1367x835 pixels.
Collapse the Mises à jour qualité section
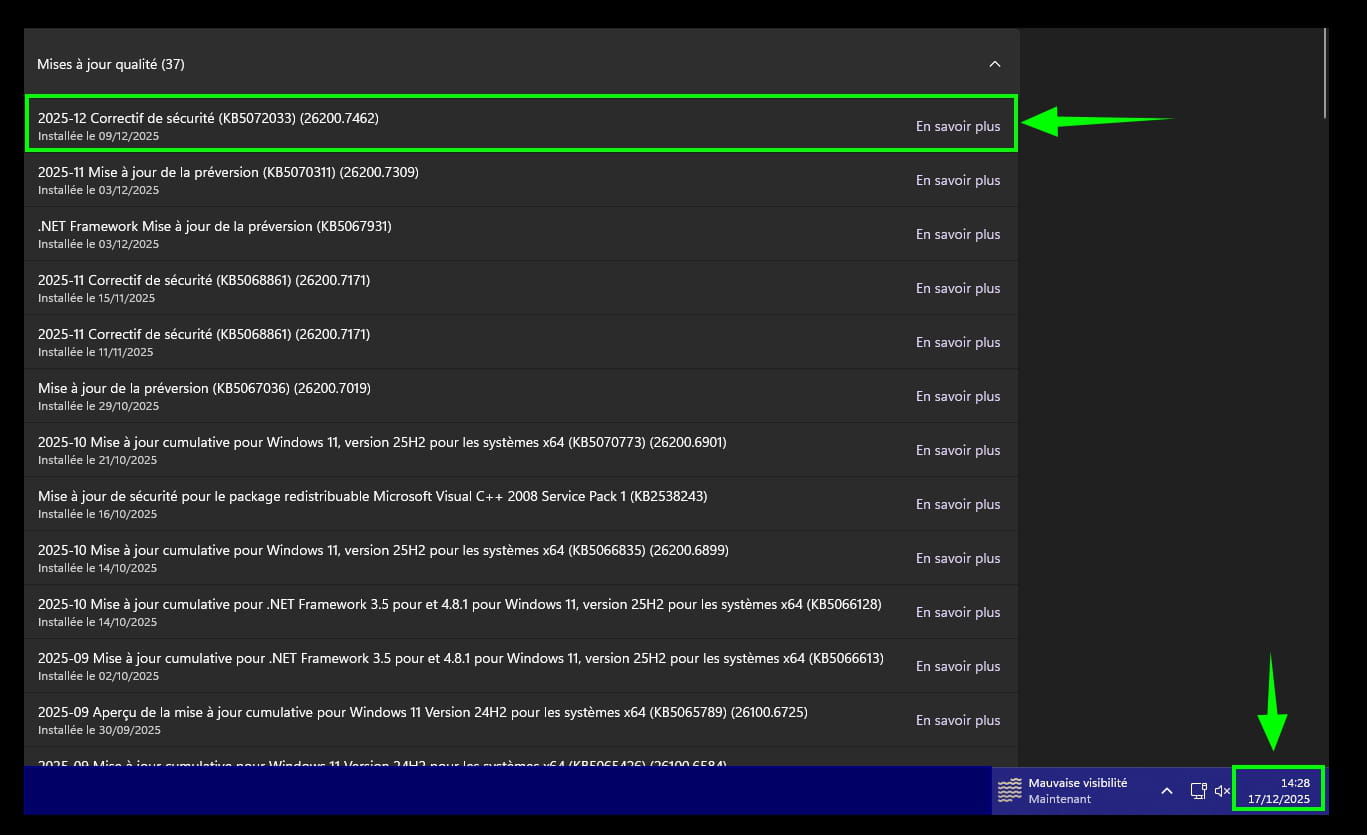click(994, 64)
